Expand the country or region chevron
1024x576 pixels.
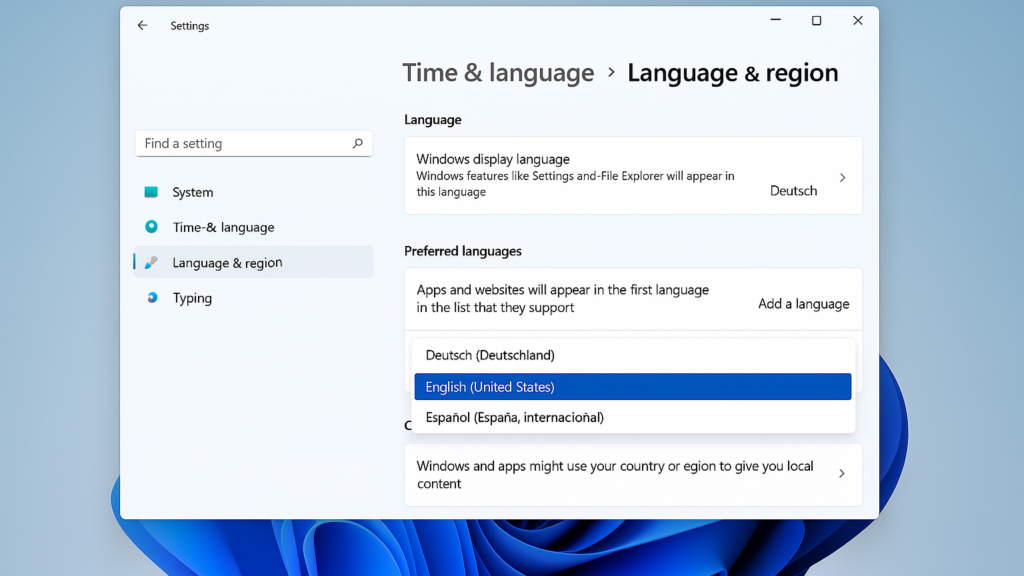tap(842, 473)
